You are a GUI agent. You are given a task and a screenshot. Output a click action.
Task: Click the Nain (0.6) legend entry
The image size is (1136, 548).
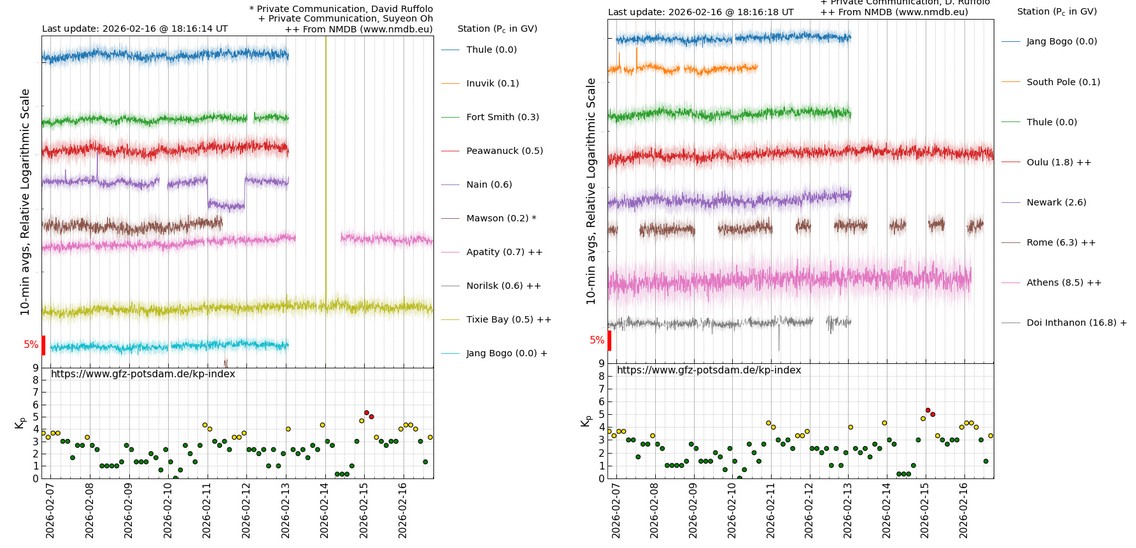point(488,185)
